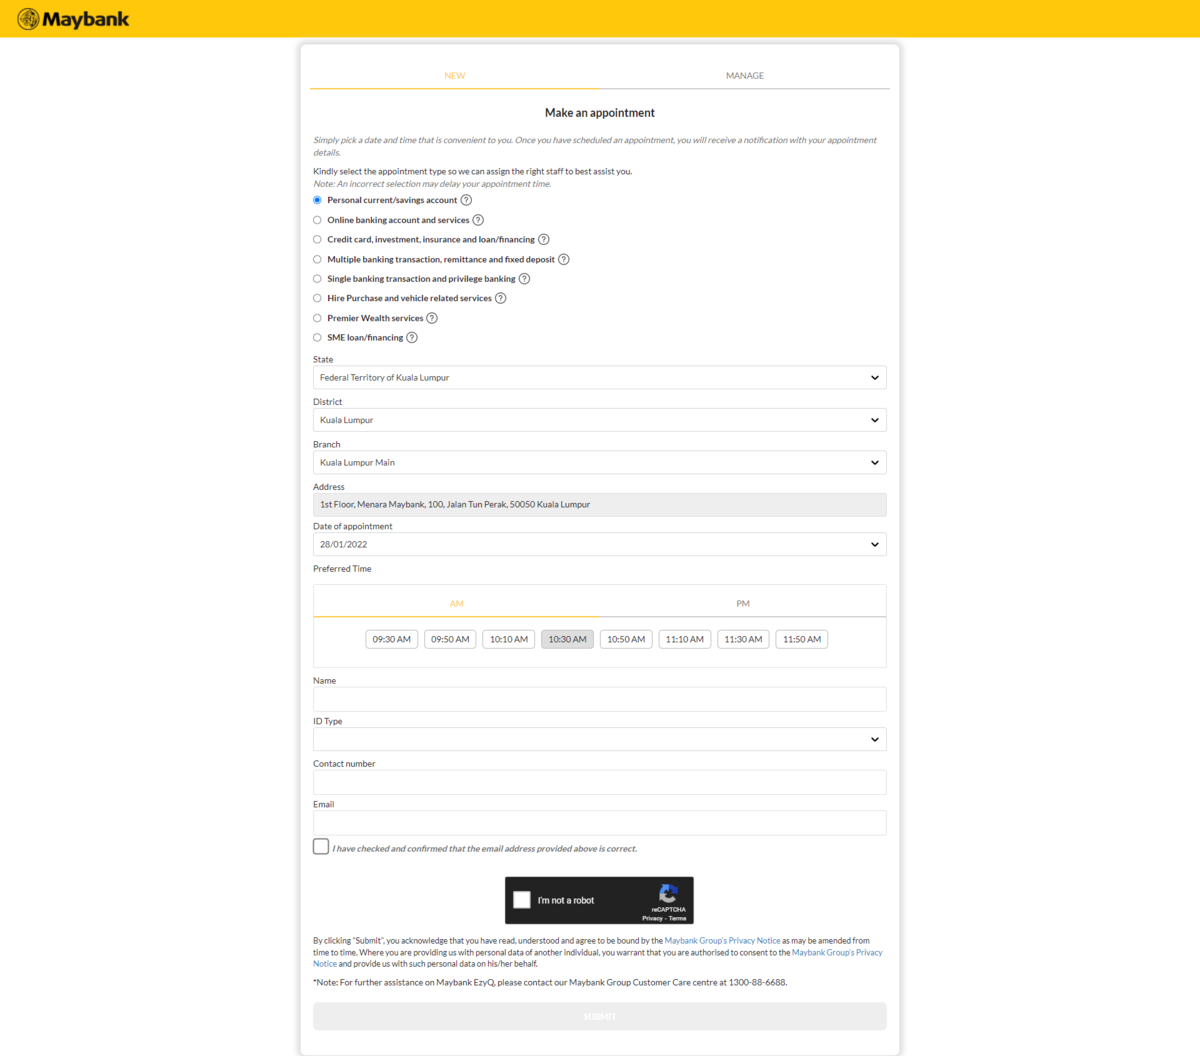Click the SUBMIT button
Viewport: 1200px width, 1056px height.
click(x=600, y=1016)
